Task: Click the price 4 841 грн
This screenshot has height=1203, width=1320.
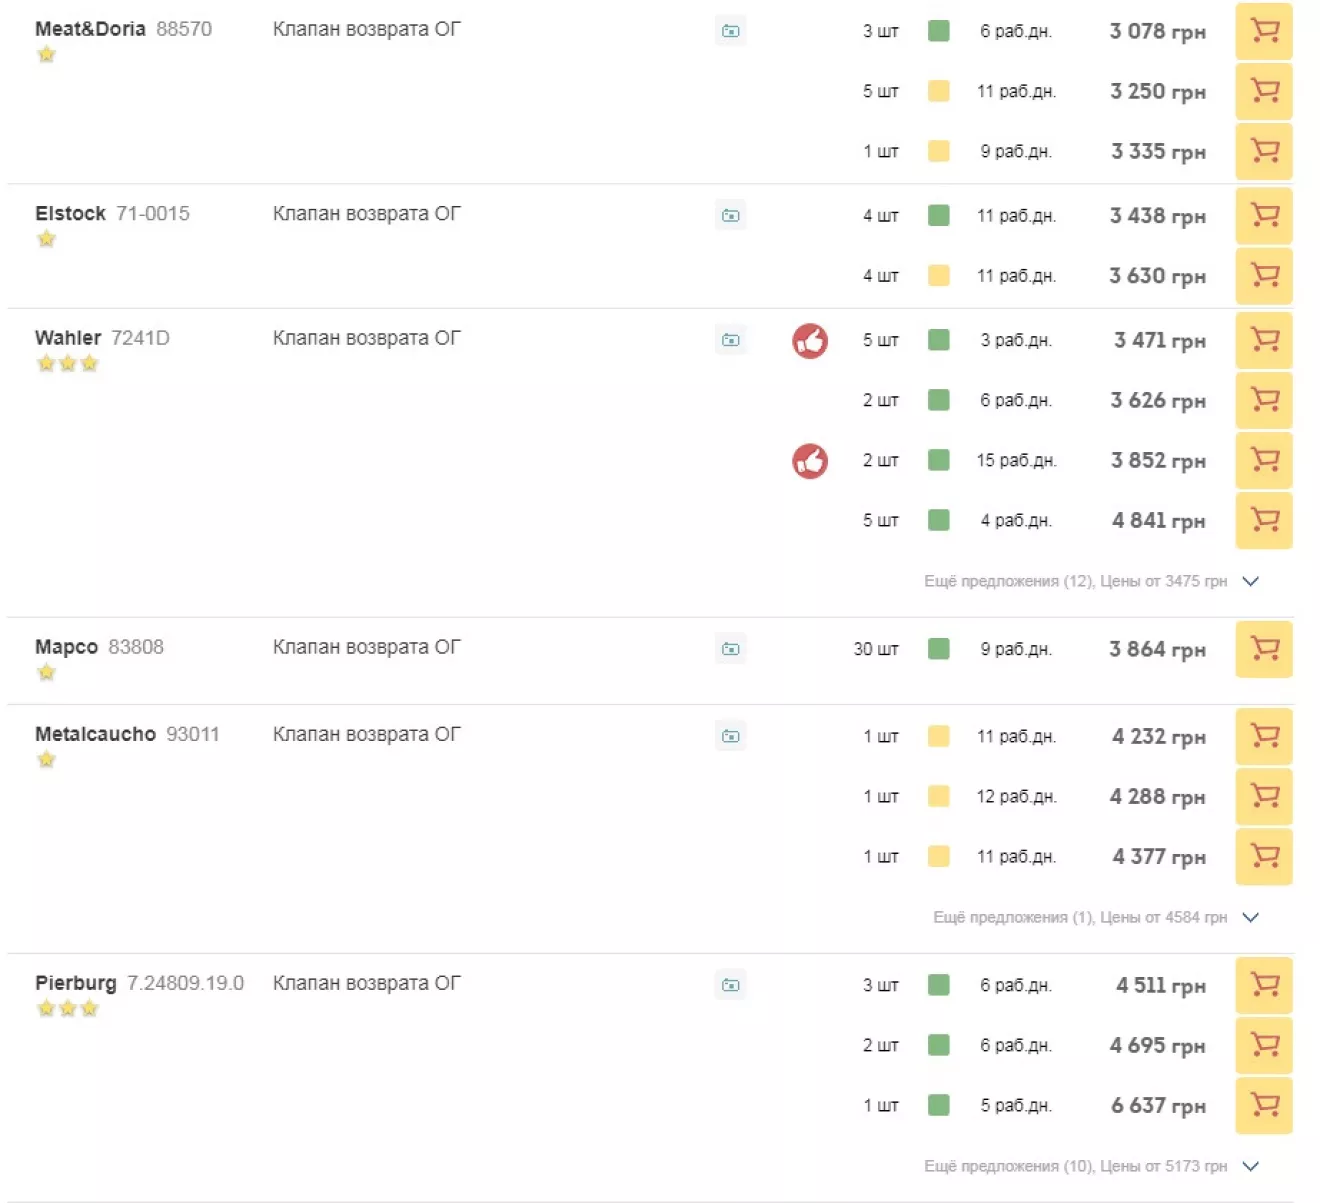Action: pyautogui.click(x=1158, y=521)
